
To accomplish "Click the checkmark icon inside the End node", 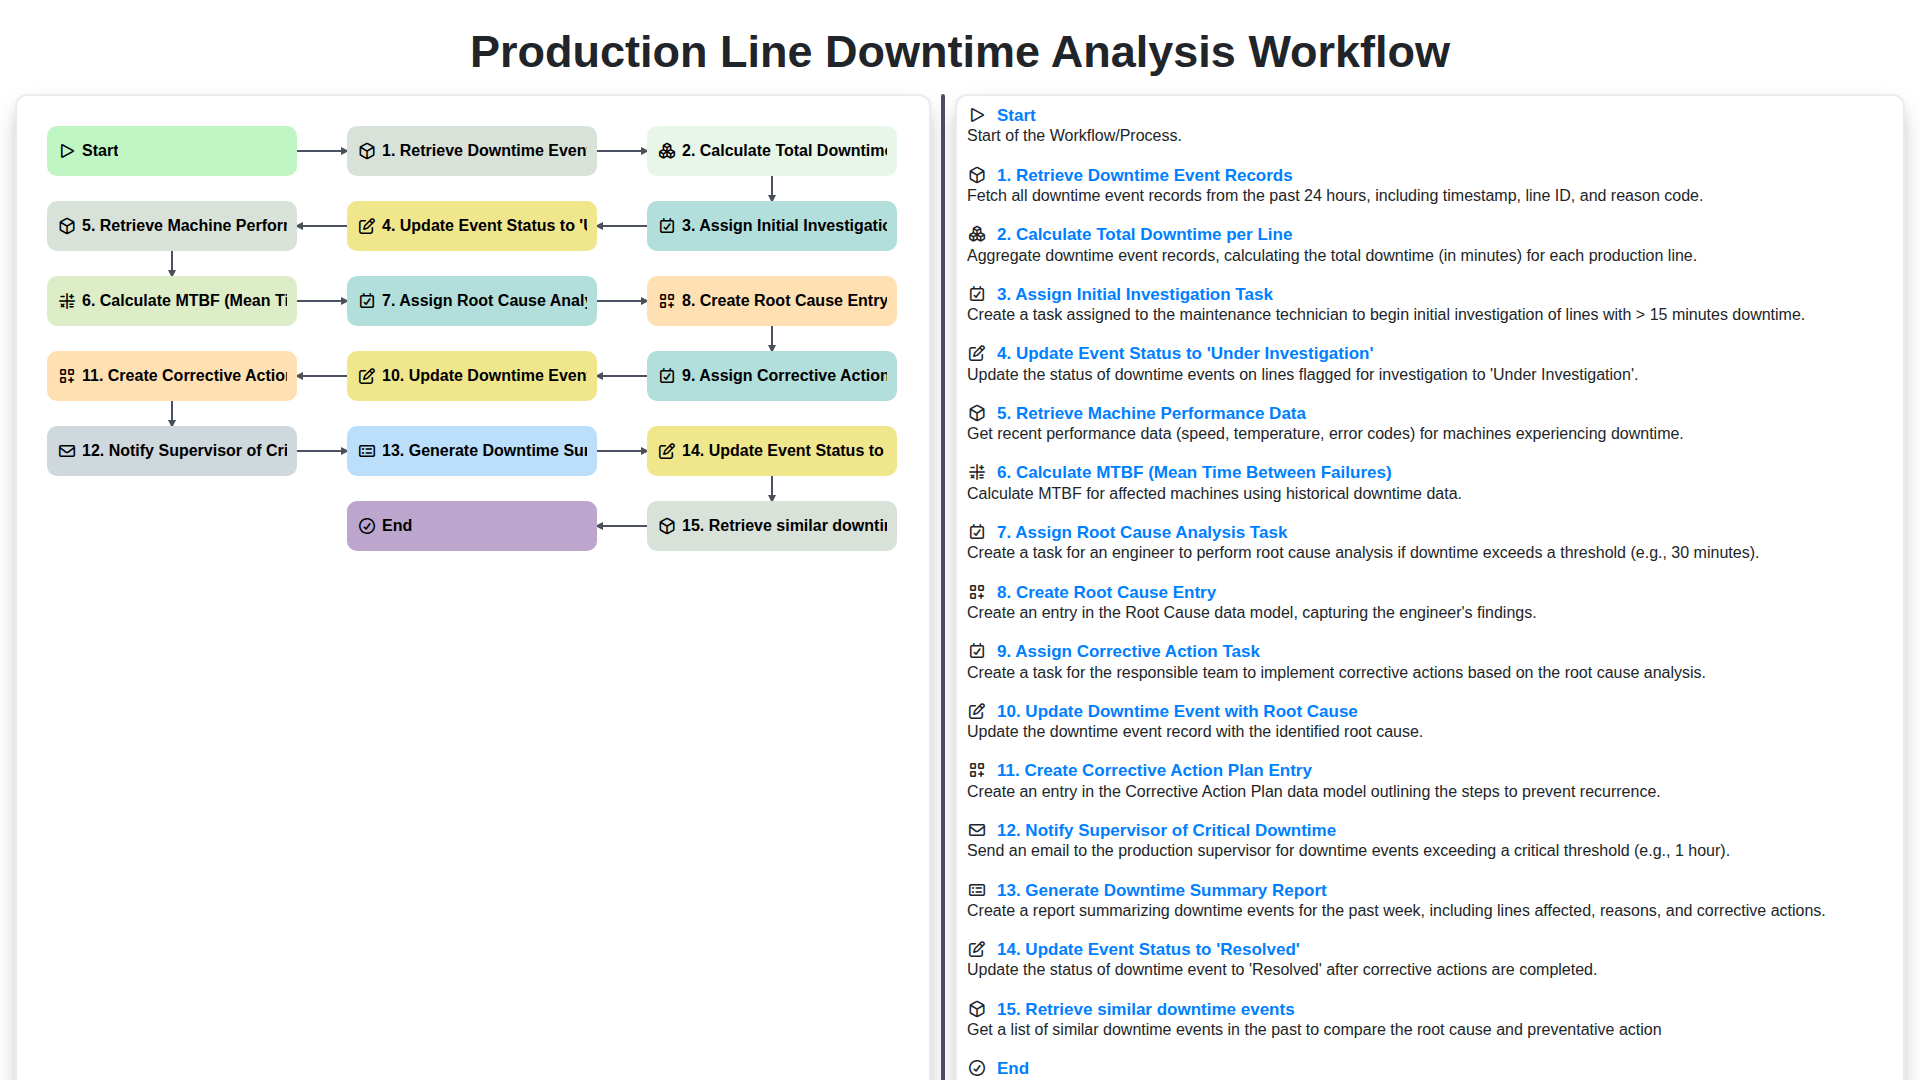I will click(x=367, y=525).
